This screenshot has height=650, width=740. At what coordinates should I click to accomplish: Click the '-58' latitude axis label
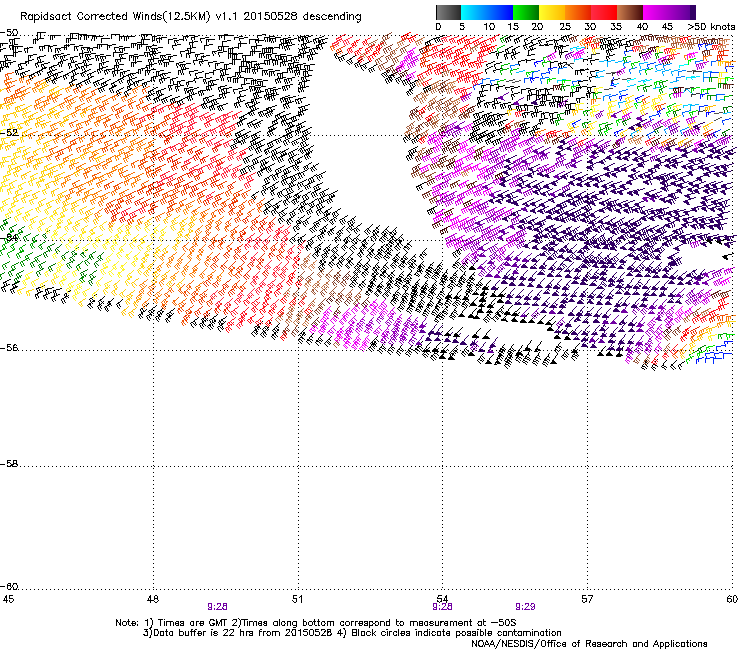pyautogui.click(x=9, y=464)
